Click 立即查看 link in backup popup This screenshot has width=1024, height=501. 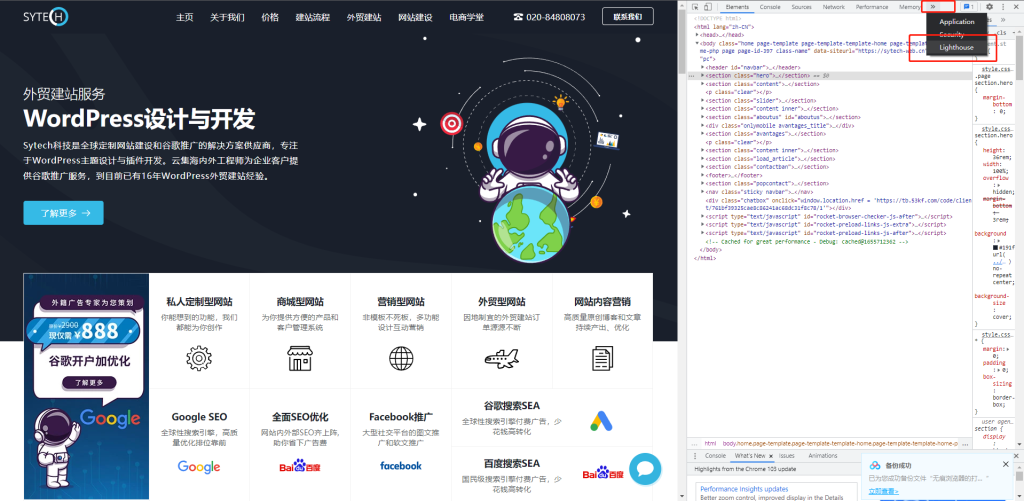[x=883, y=491]
